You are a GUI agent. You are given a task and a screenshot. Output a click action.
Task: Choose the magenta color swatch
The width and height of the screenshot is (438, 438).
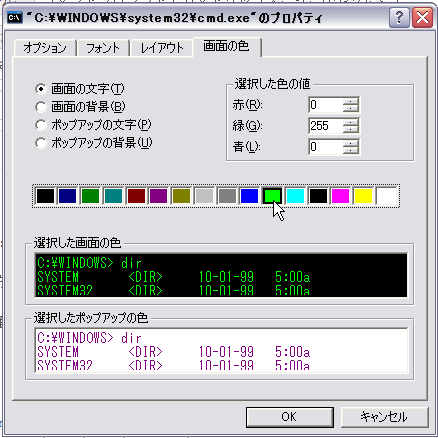pos(341,196)
